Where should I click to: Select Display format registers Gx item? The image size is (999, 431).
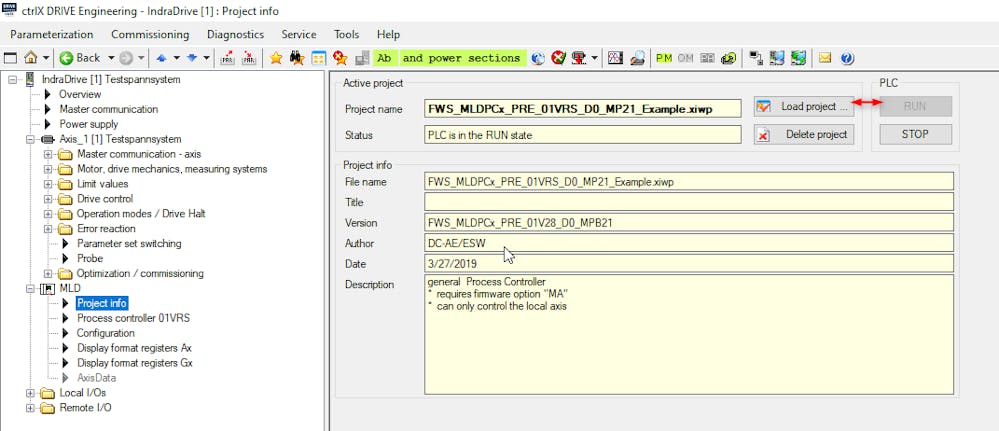coord(135,363)
